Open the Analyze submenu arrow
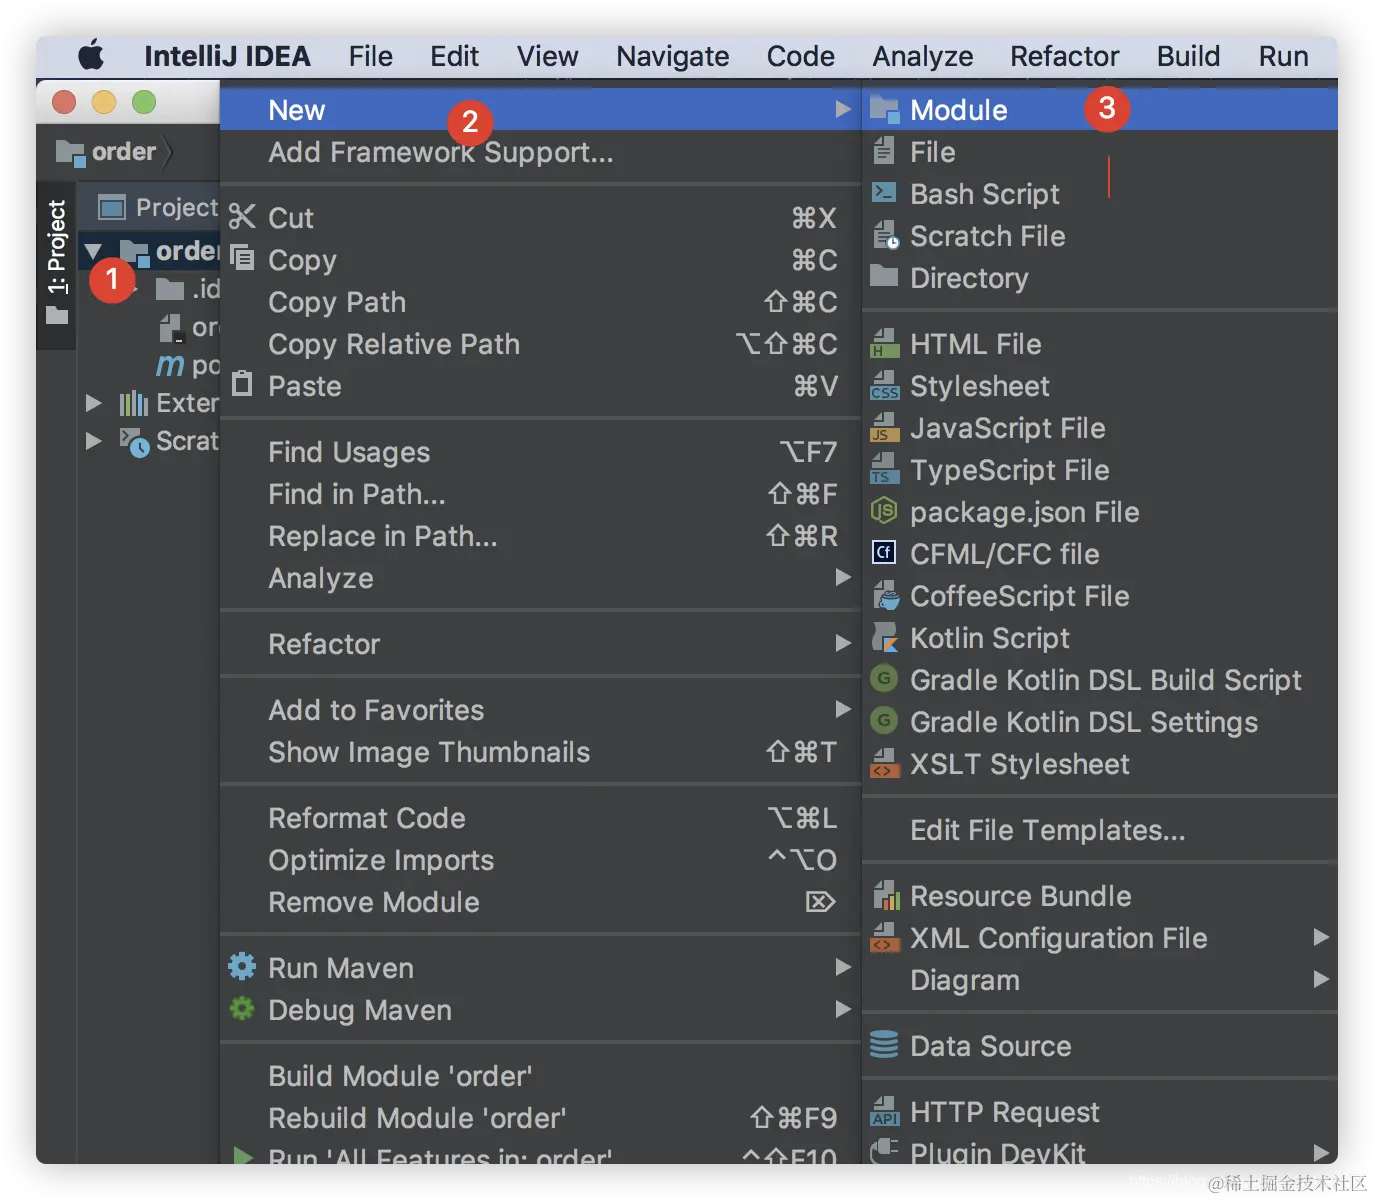 click(x=843, y=577)
